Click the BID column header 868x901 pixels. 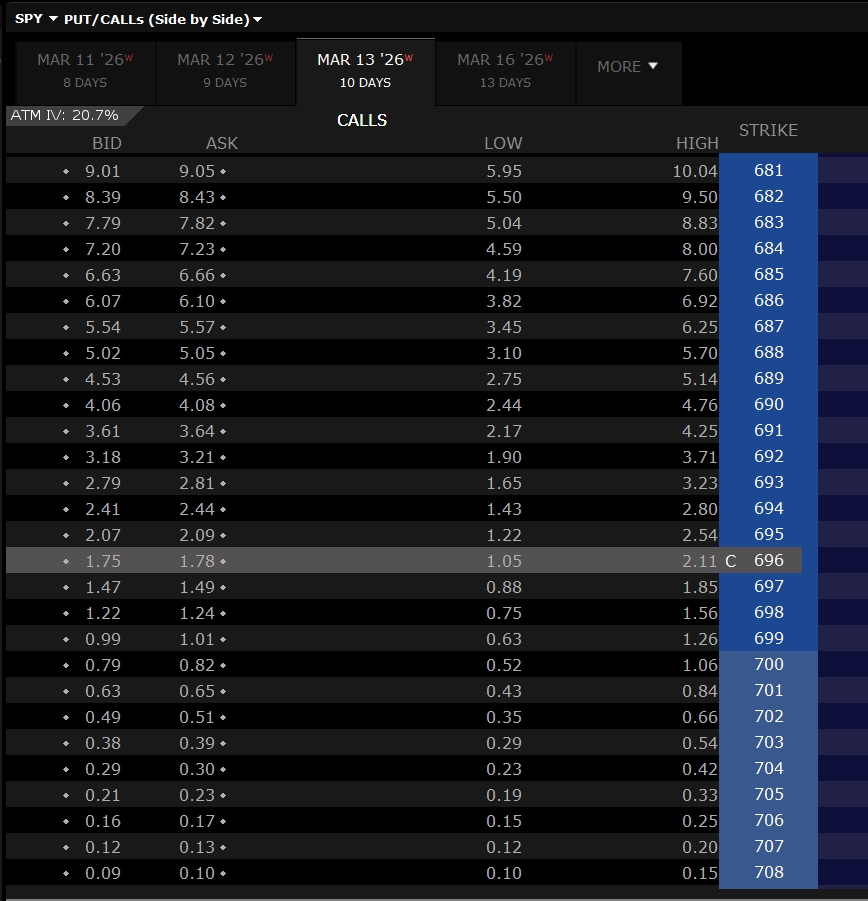tap(106, 143)
